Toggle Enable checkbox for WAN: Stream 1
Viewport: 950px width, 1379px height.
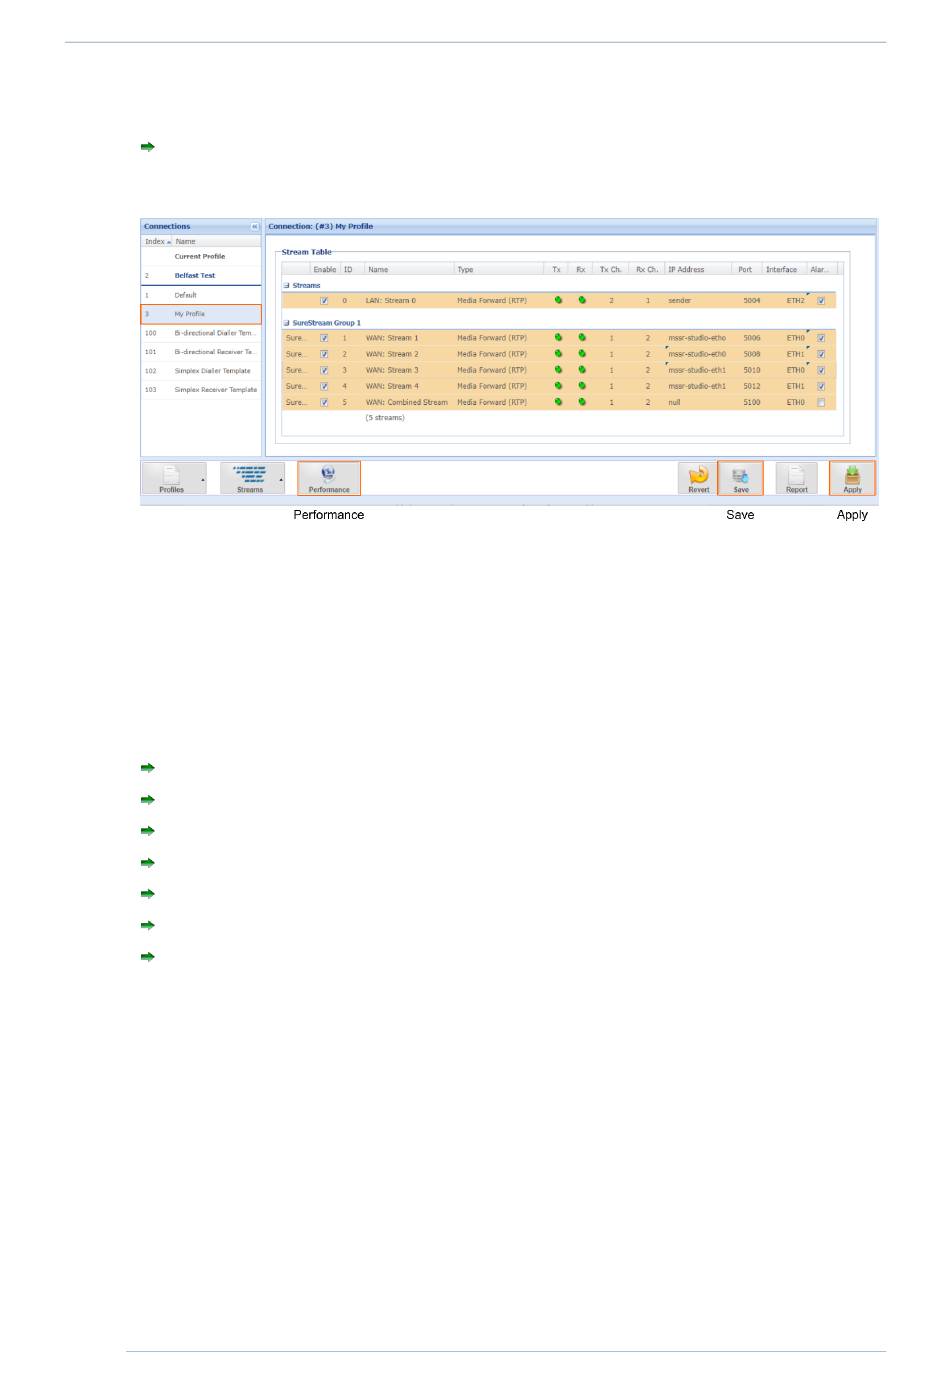[324, 338]
